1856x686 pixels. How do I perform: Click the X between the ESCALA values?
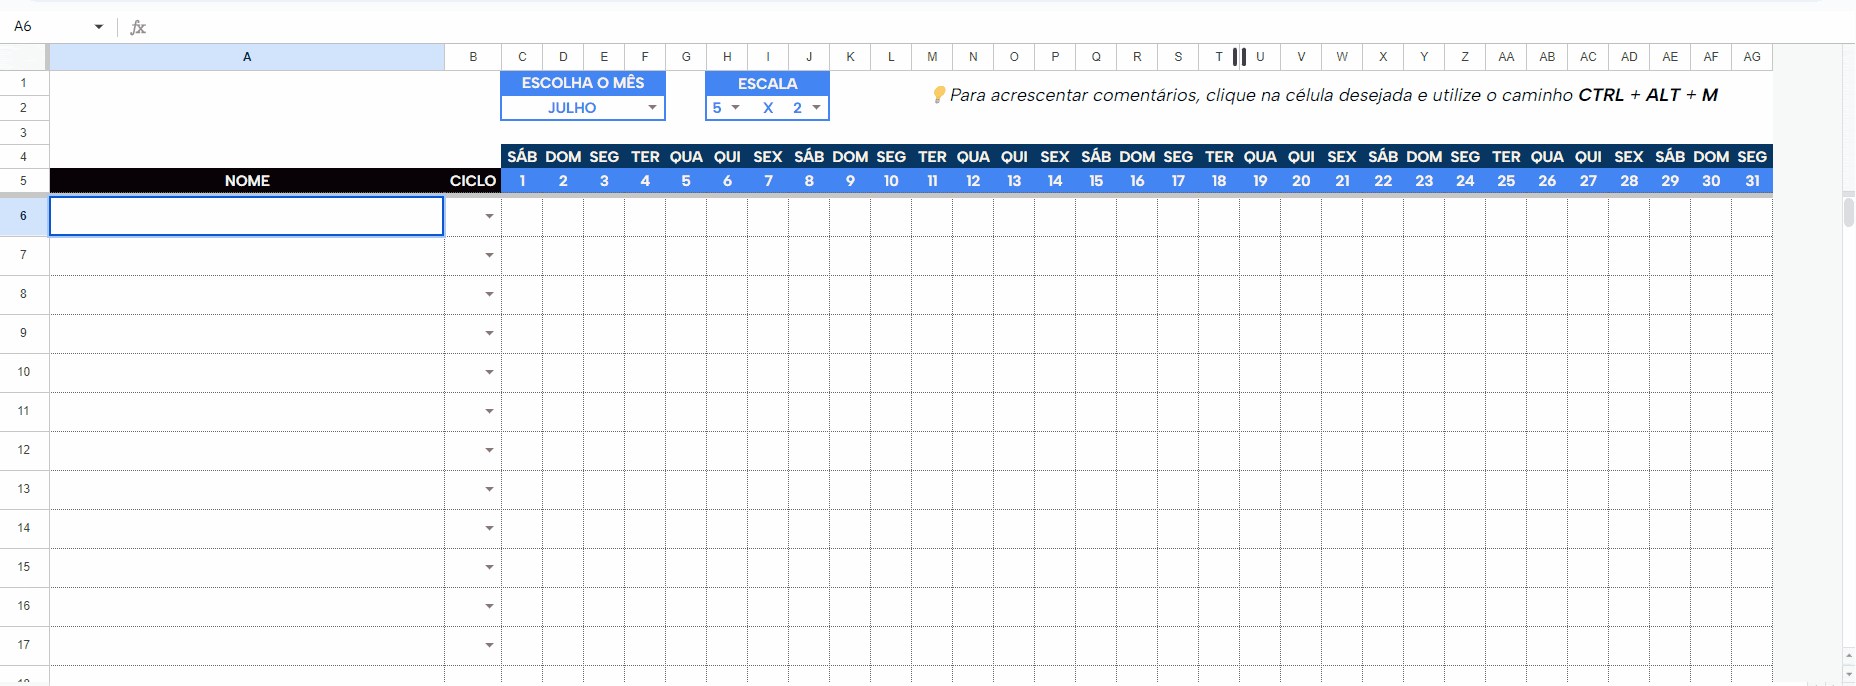click(768, 108)
